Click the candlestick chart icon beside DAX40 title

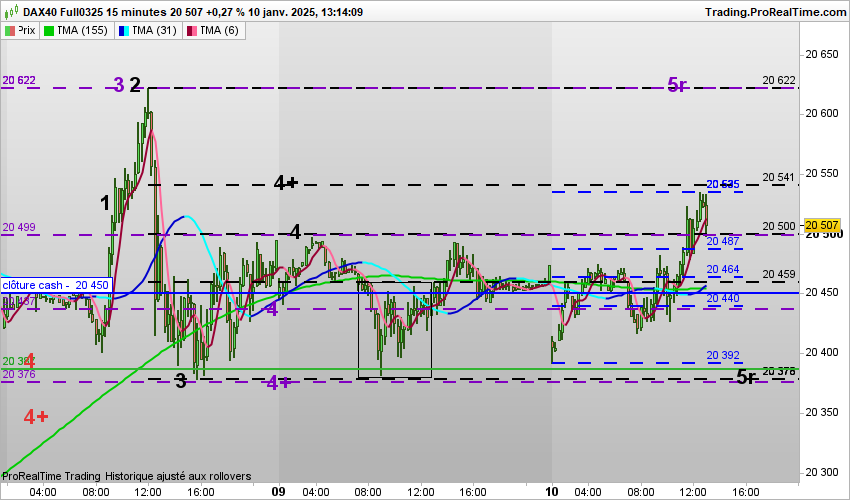(x=11, y=11)
